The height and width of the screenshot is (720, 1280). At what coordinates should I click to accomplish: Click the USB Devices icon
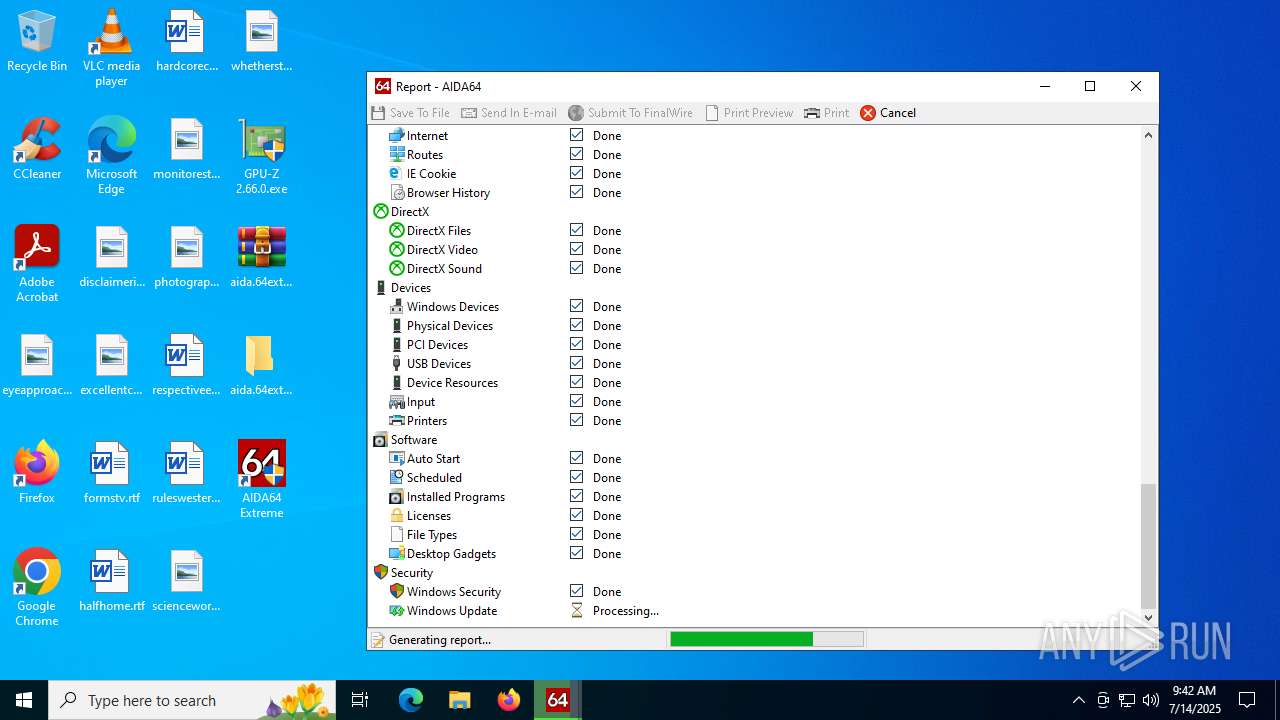[396, 363]
